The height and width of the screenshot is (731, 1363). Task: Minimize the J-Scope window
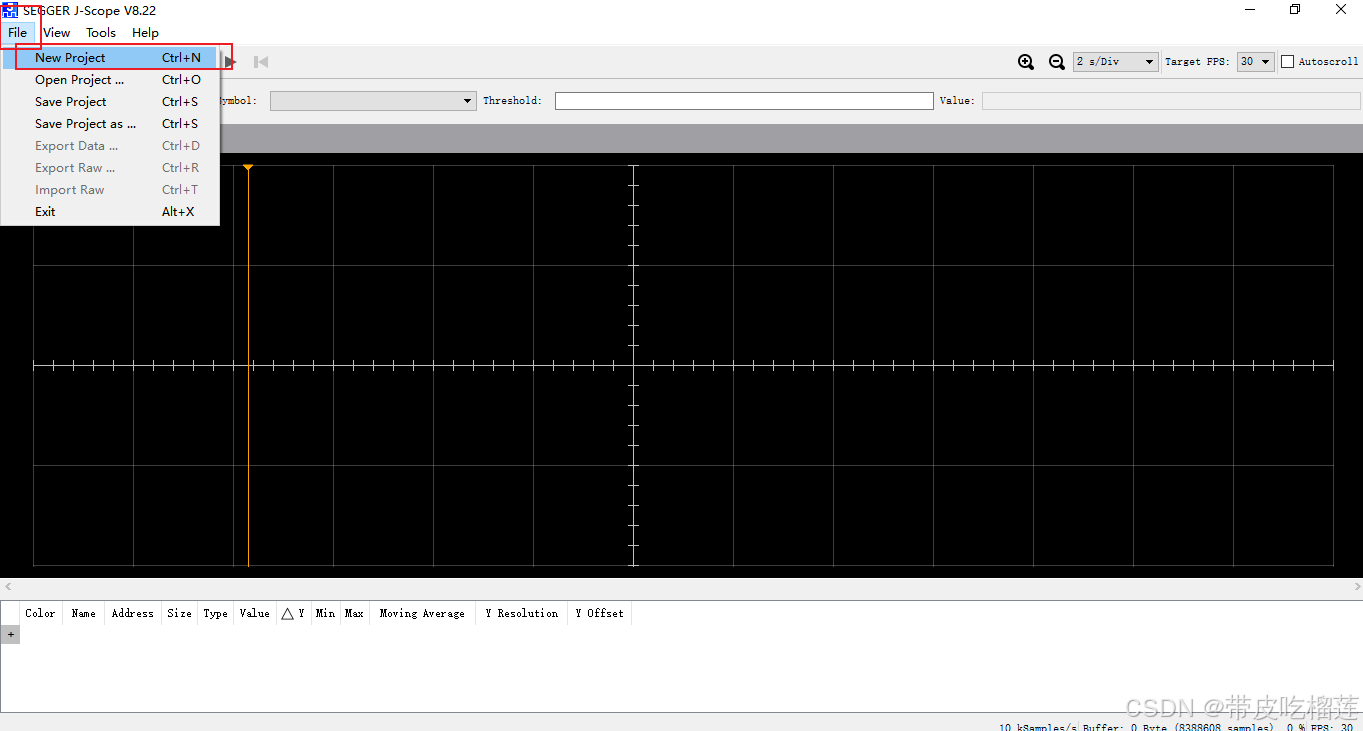click(x=1250, y=10)
